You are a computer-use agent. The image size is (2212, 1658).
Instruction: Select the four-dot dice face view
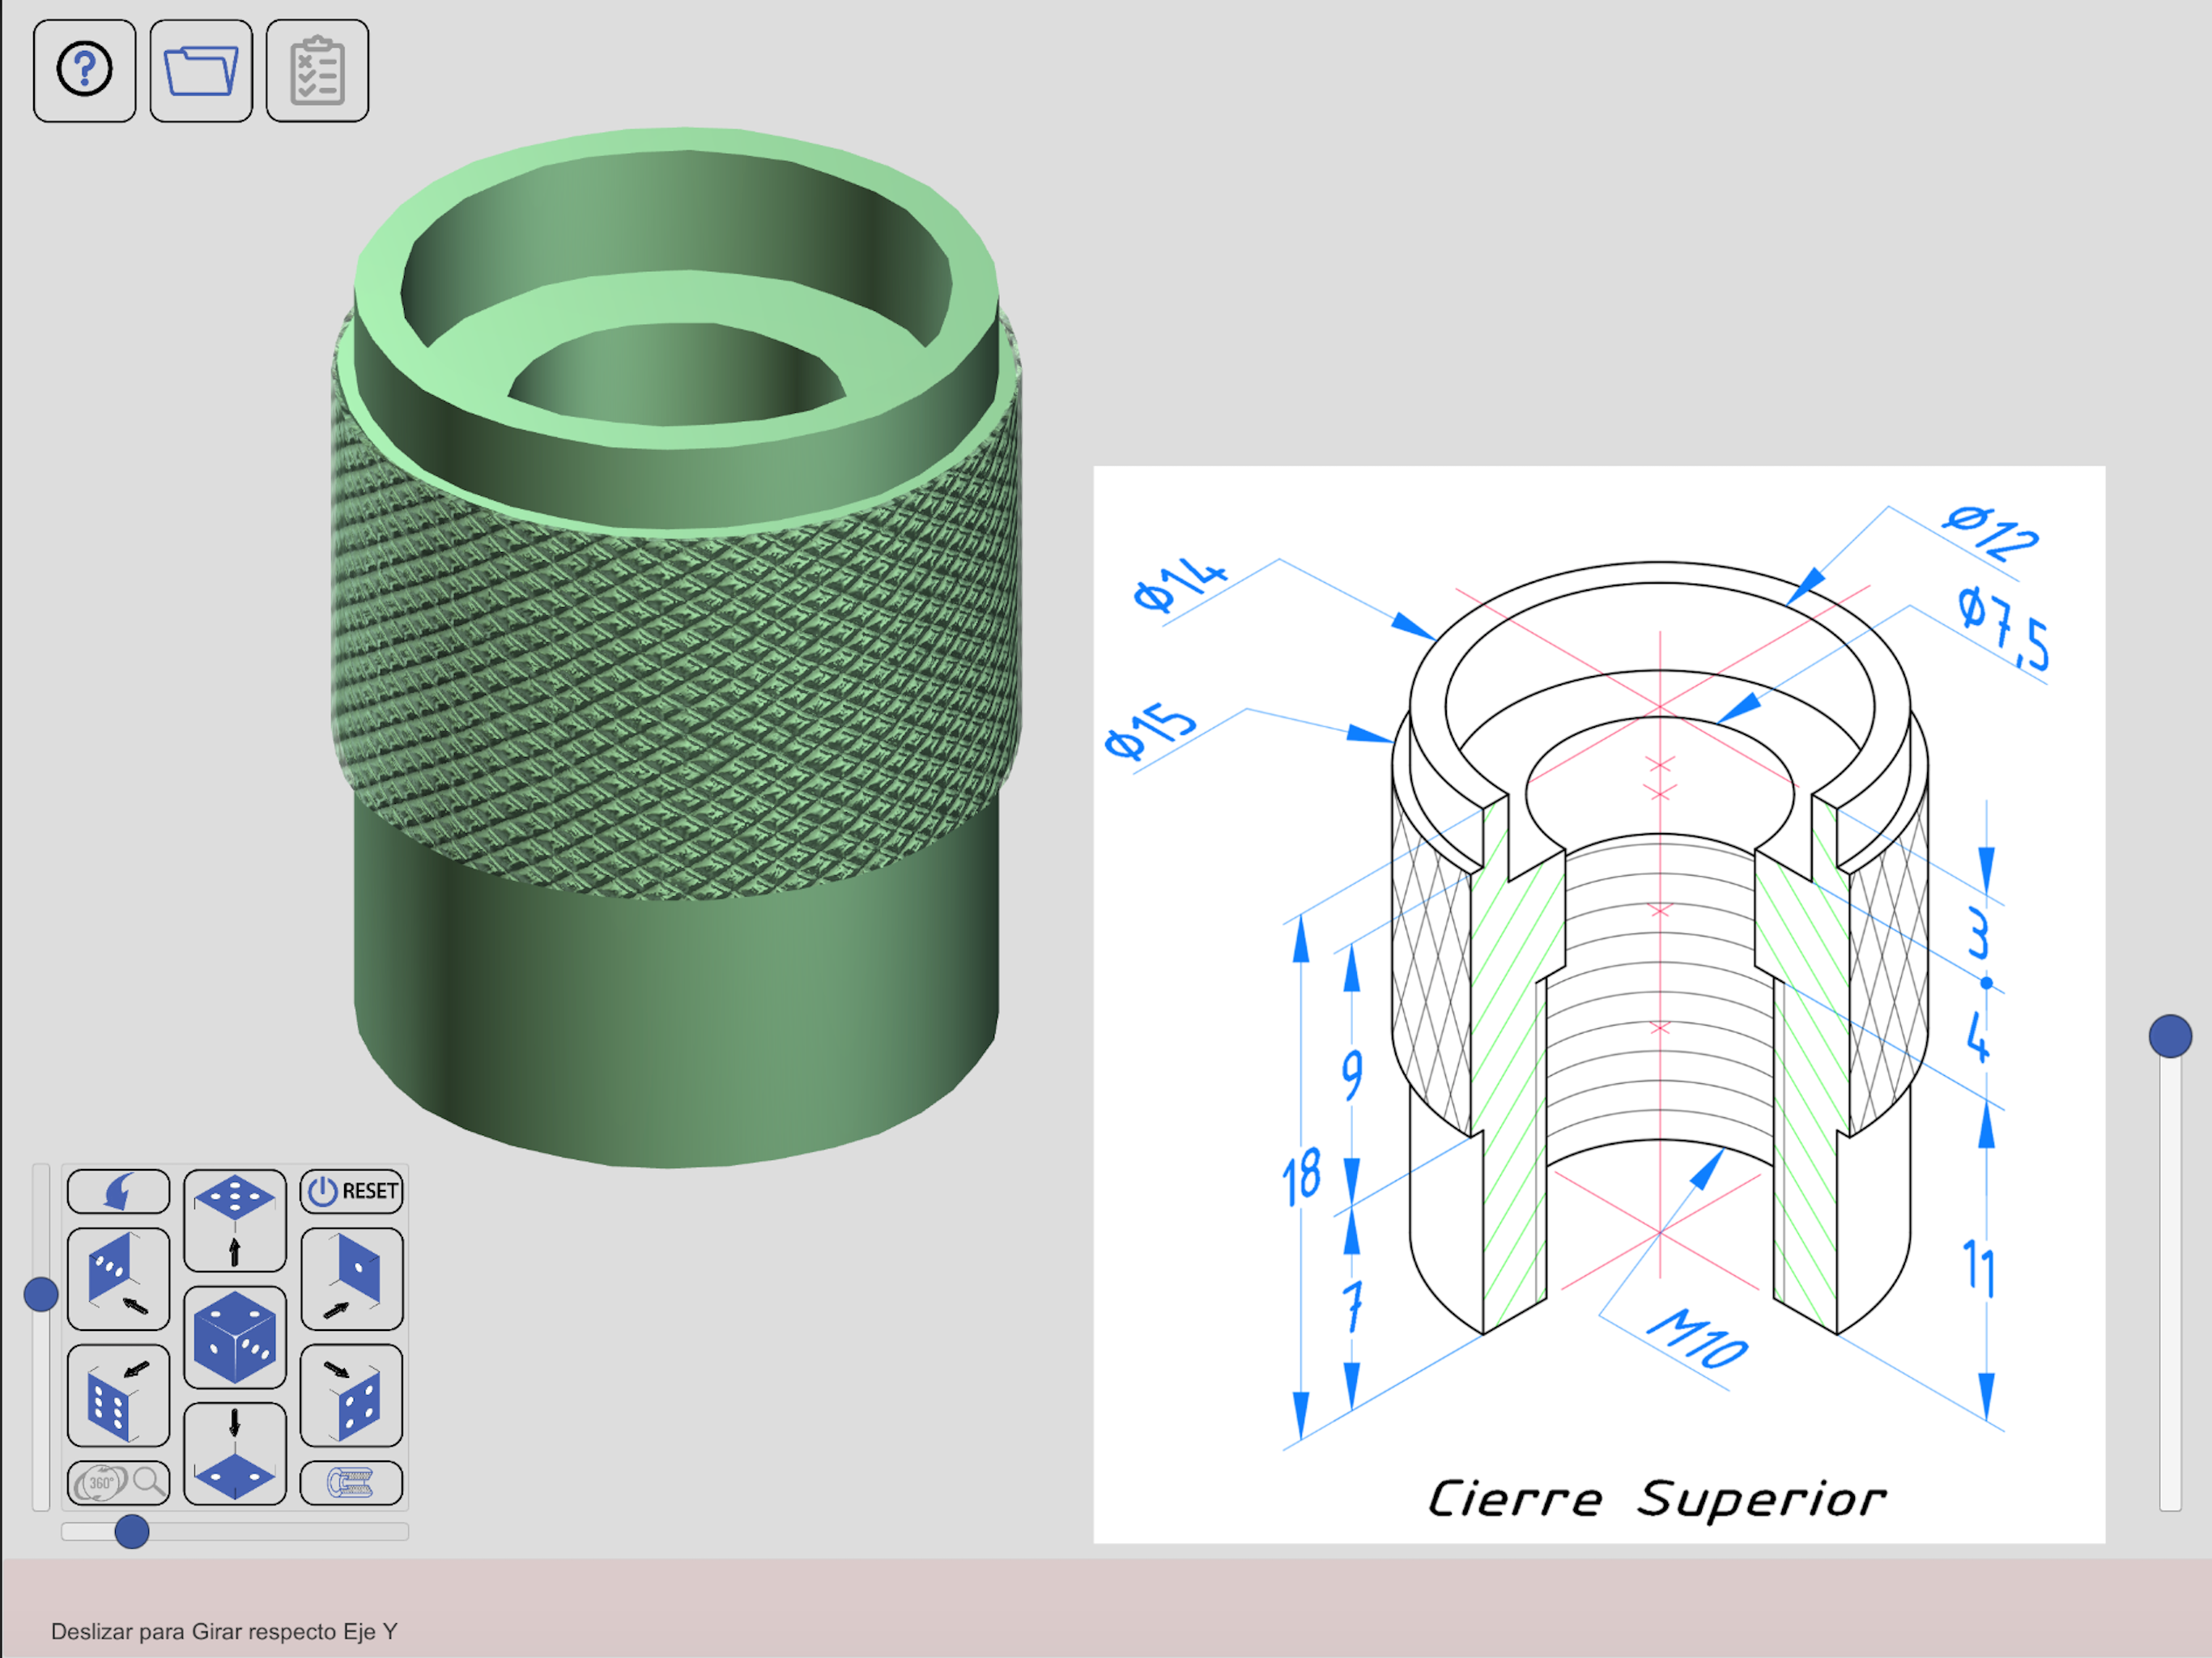click(352, 1396)
